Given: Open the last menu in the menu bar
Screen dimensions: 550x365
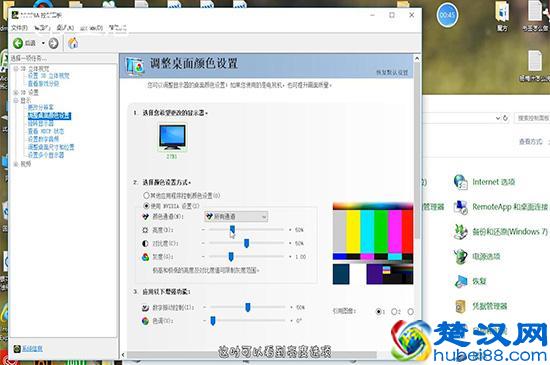Looking at the screenshot, I should [118, 28].
